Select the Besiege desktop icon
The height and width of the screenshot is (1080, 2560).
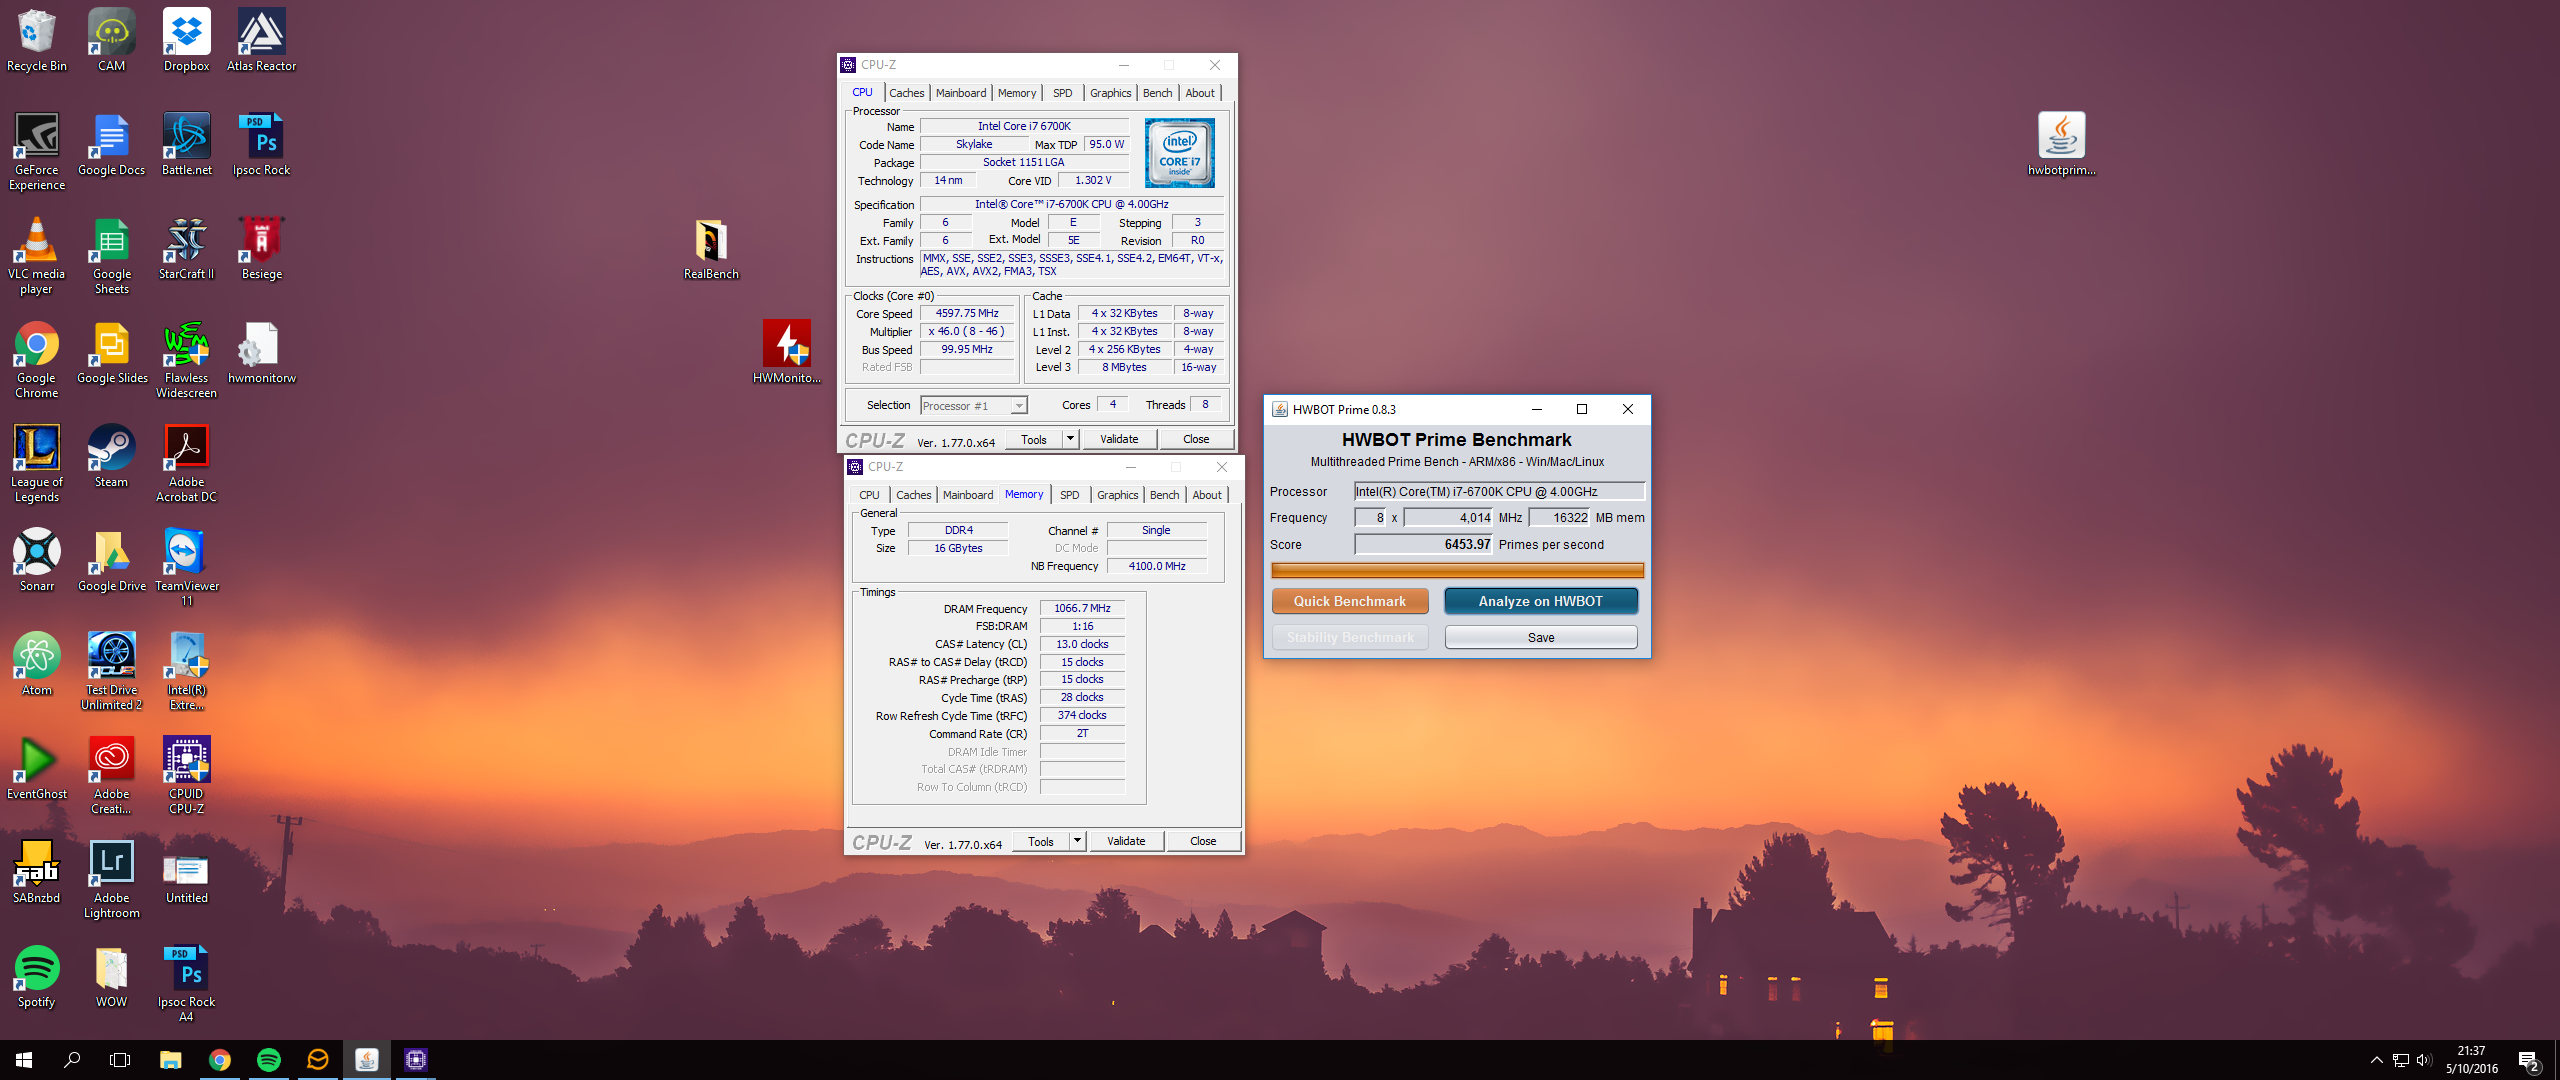pyautogui.click(x=261, y=248)
